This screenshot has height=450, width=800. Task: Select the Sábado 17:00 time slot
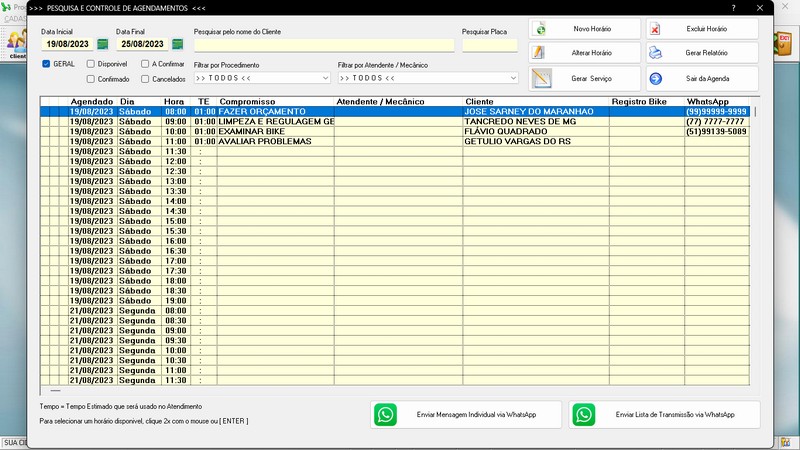pyautogui.click(x=395, y=261)
